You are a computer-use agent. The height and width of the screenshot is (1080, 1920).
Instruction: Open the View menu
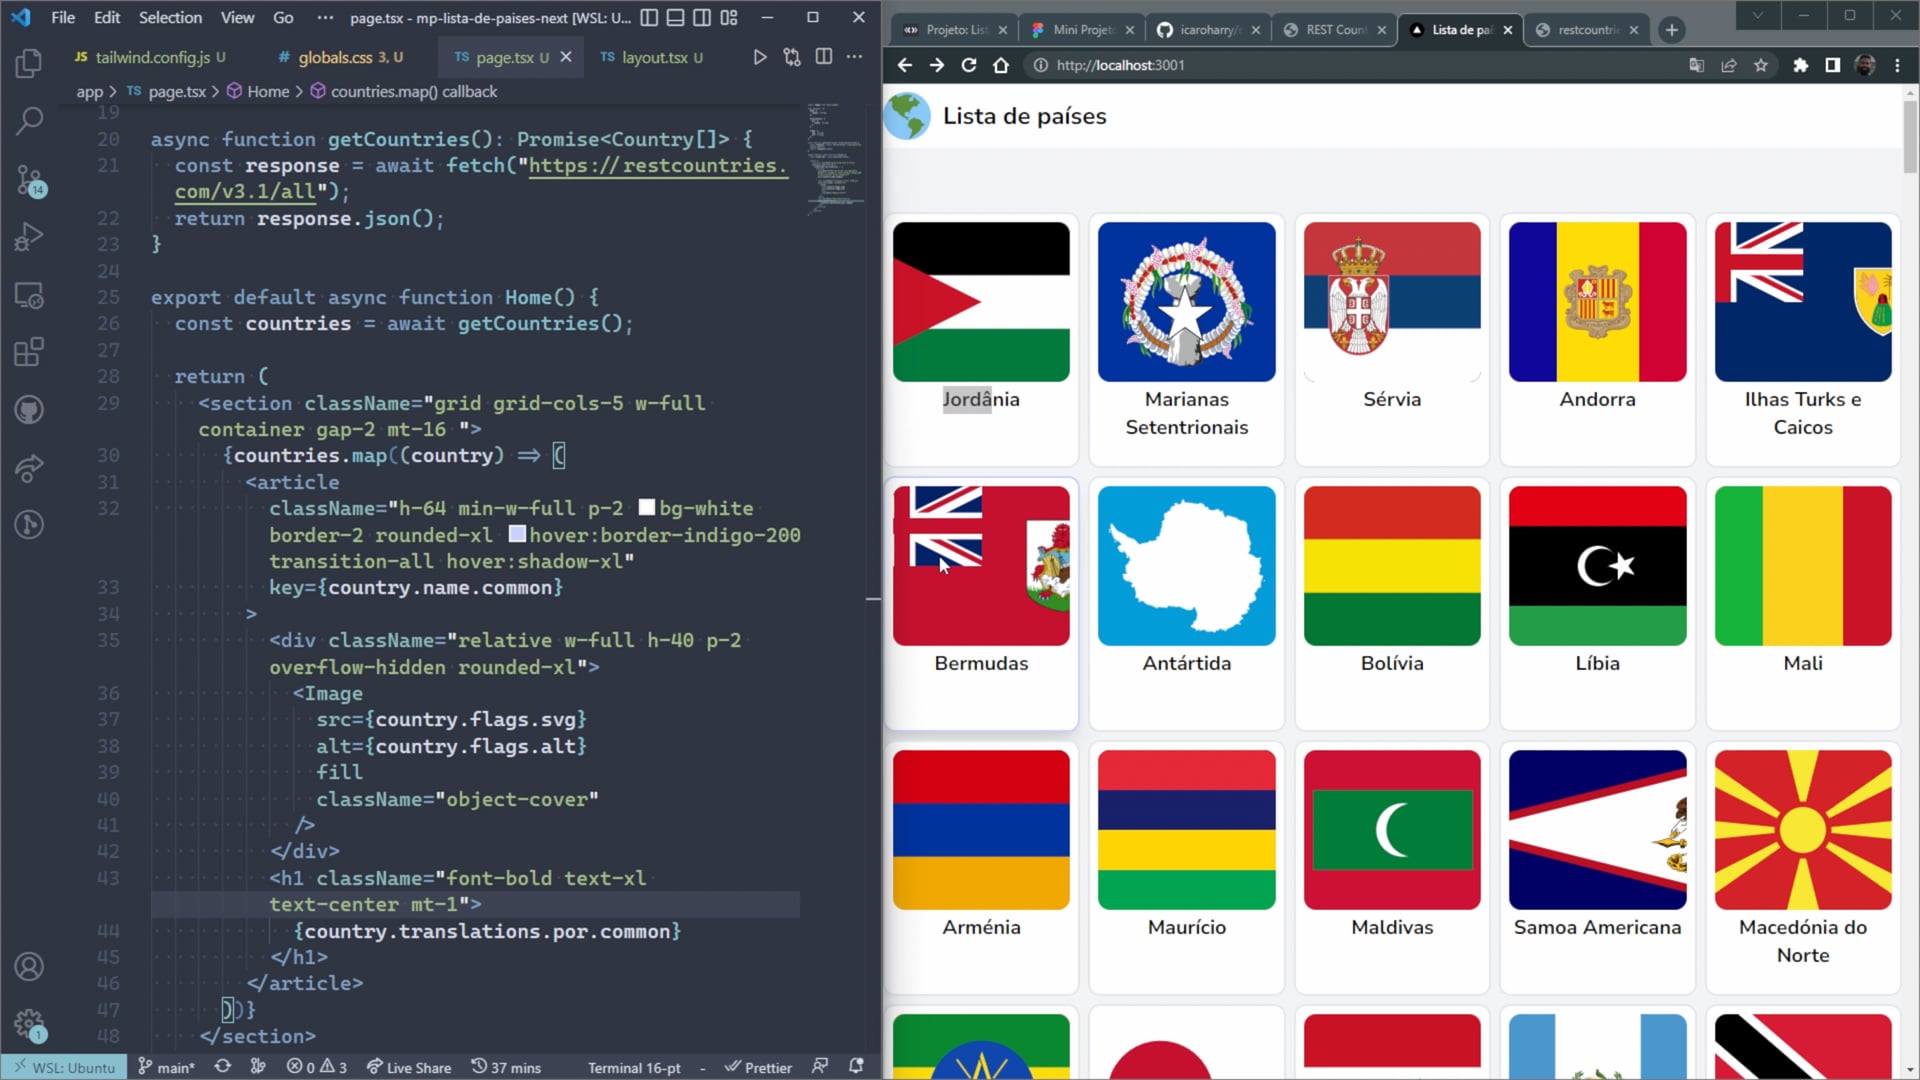(x=237, y=17)
